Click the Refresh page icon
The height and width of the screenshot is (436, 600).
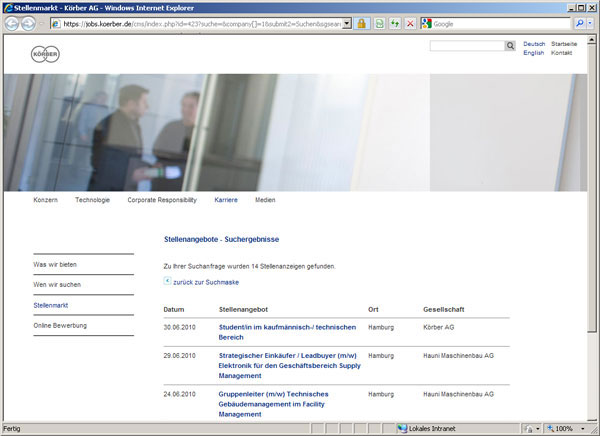point(395,24)
